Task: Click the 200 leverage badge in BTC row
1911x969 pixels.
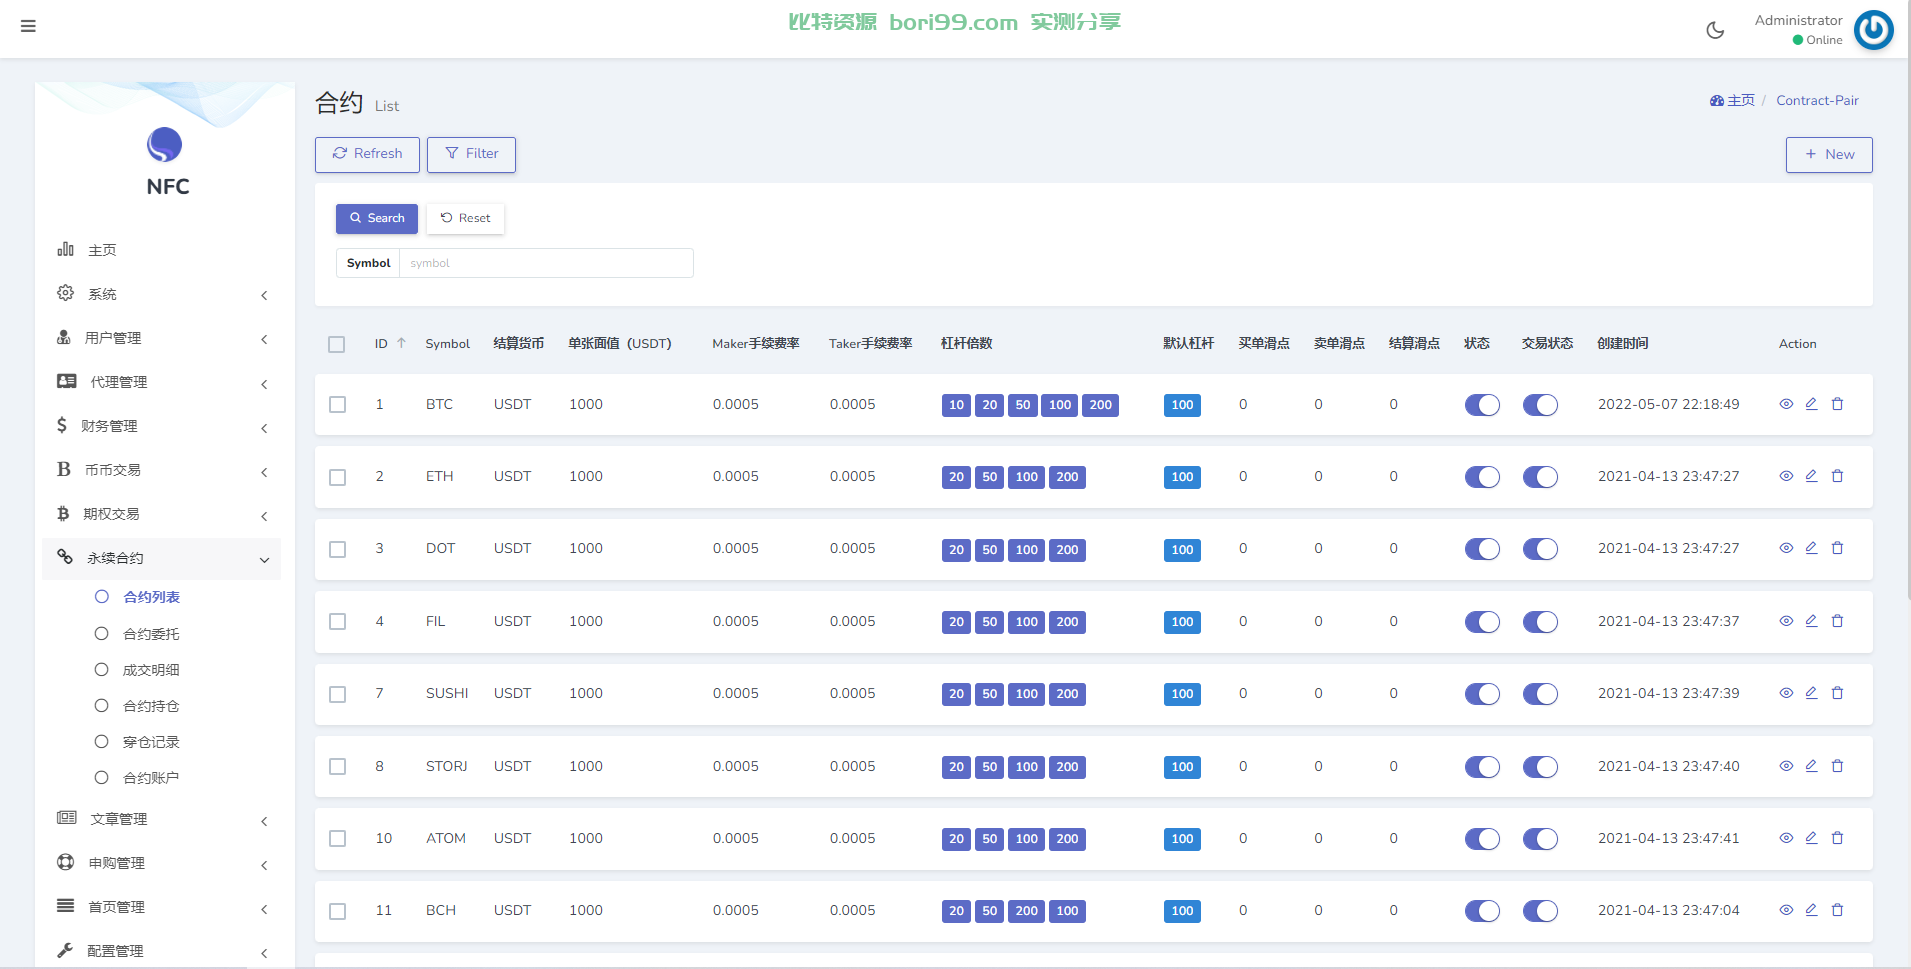Action: [1100, 405]
